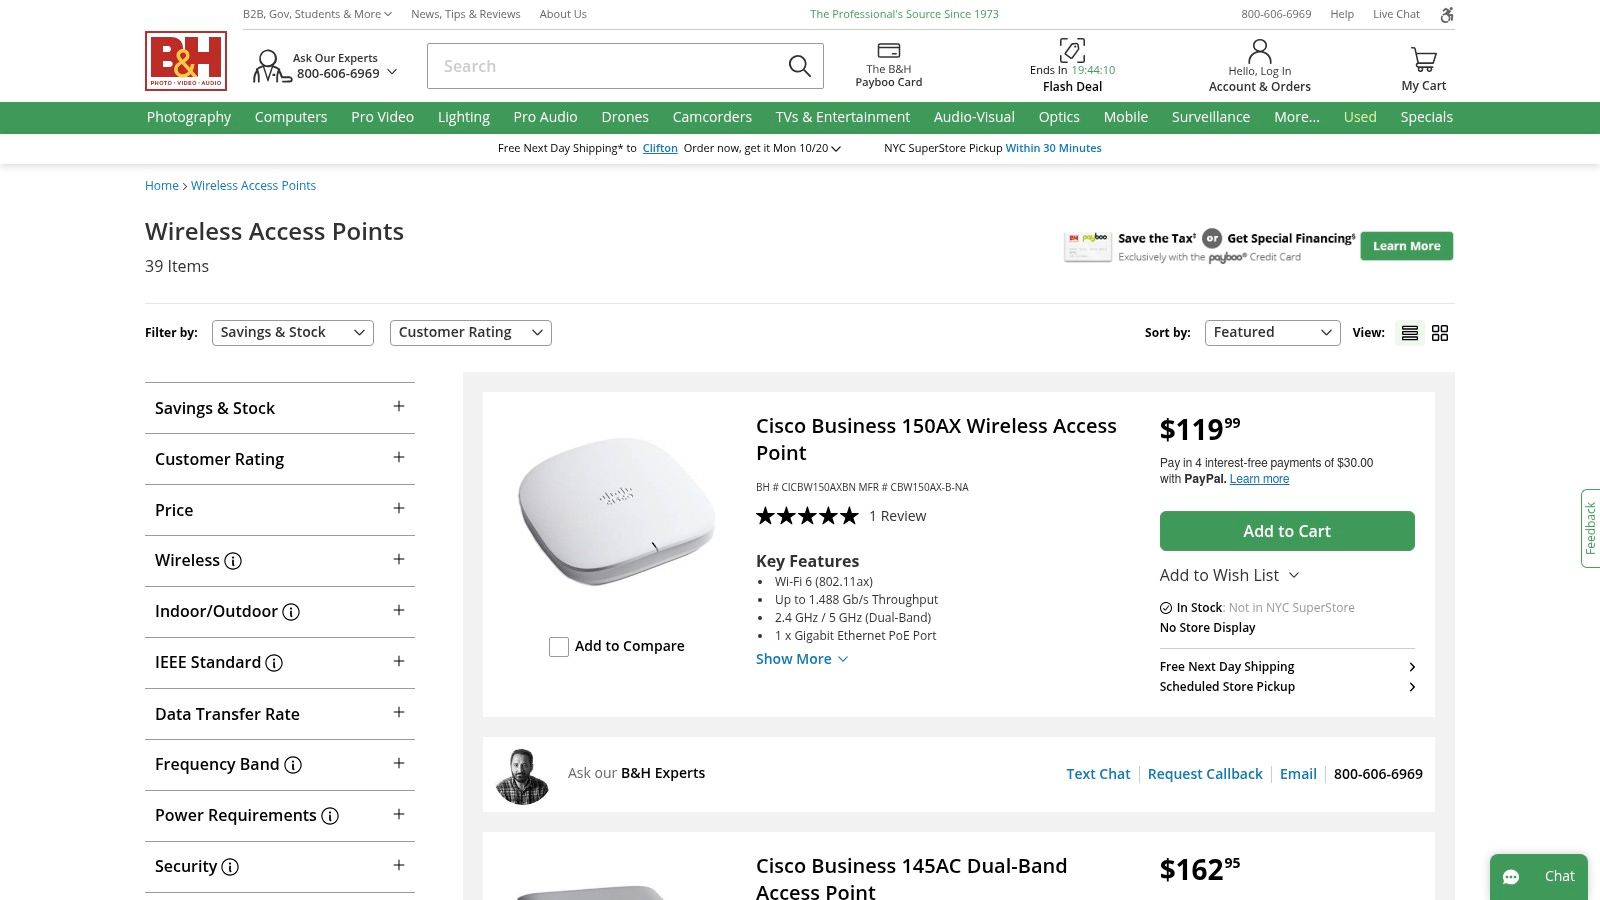Switch to list view icon
The width and height of the screenshot is (1600, 900).
[1410, 333]
